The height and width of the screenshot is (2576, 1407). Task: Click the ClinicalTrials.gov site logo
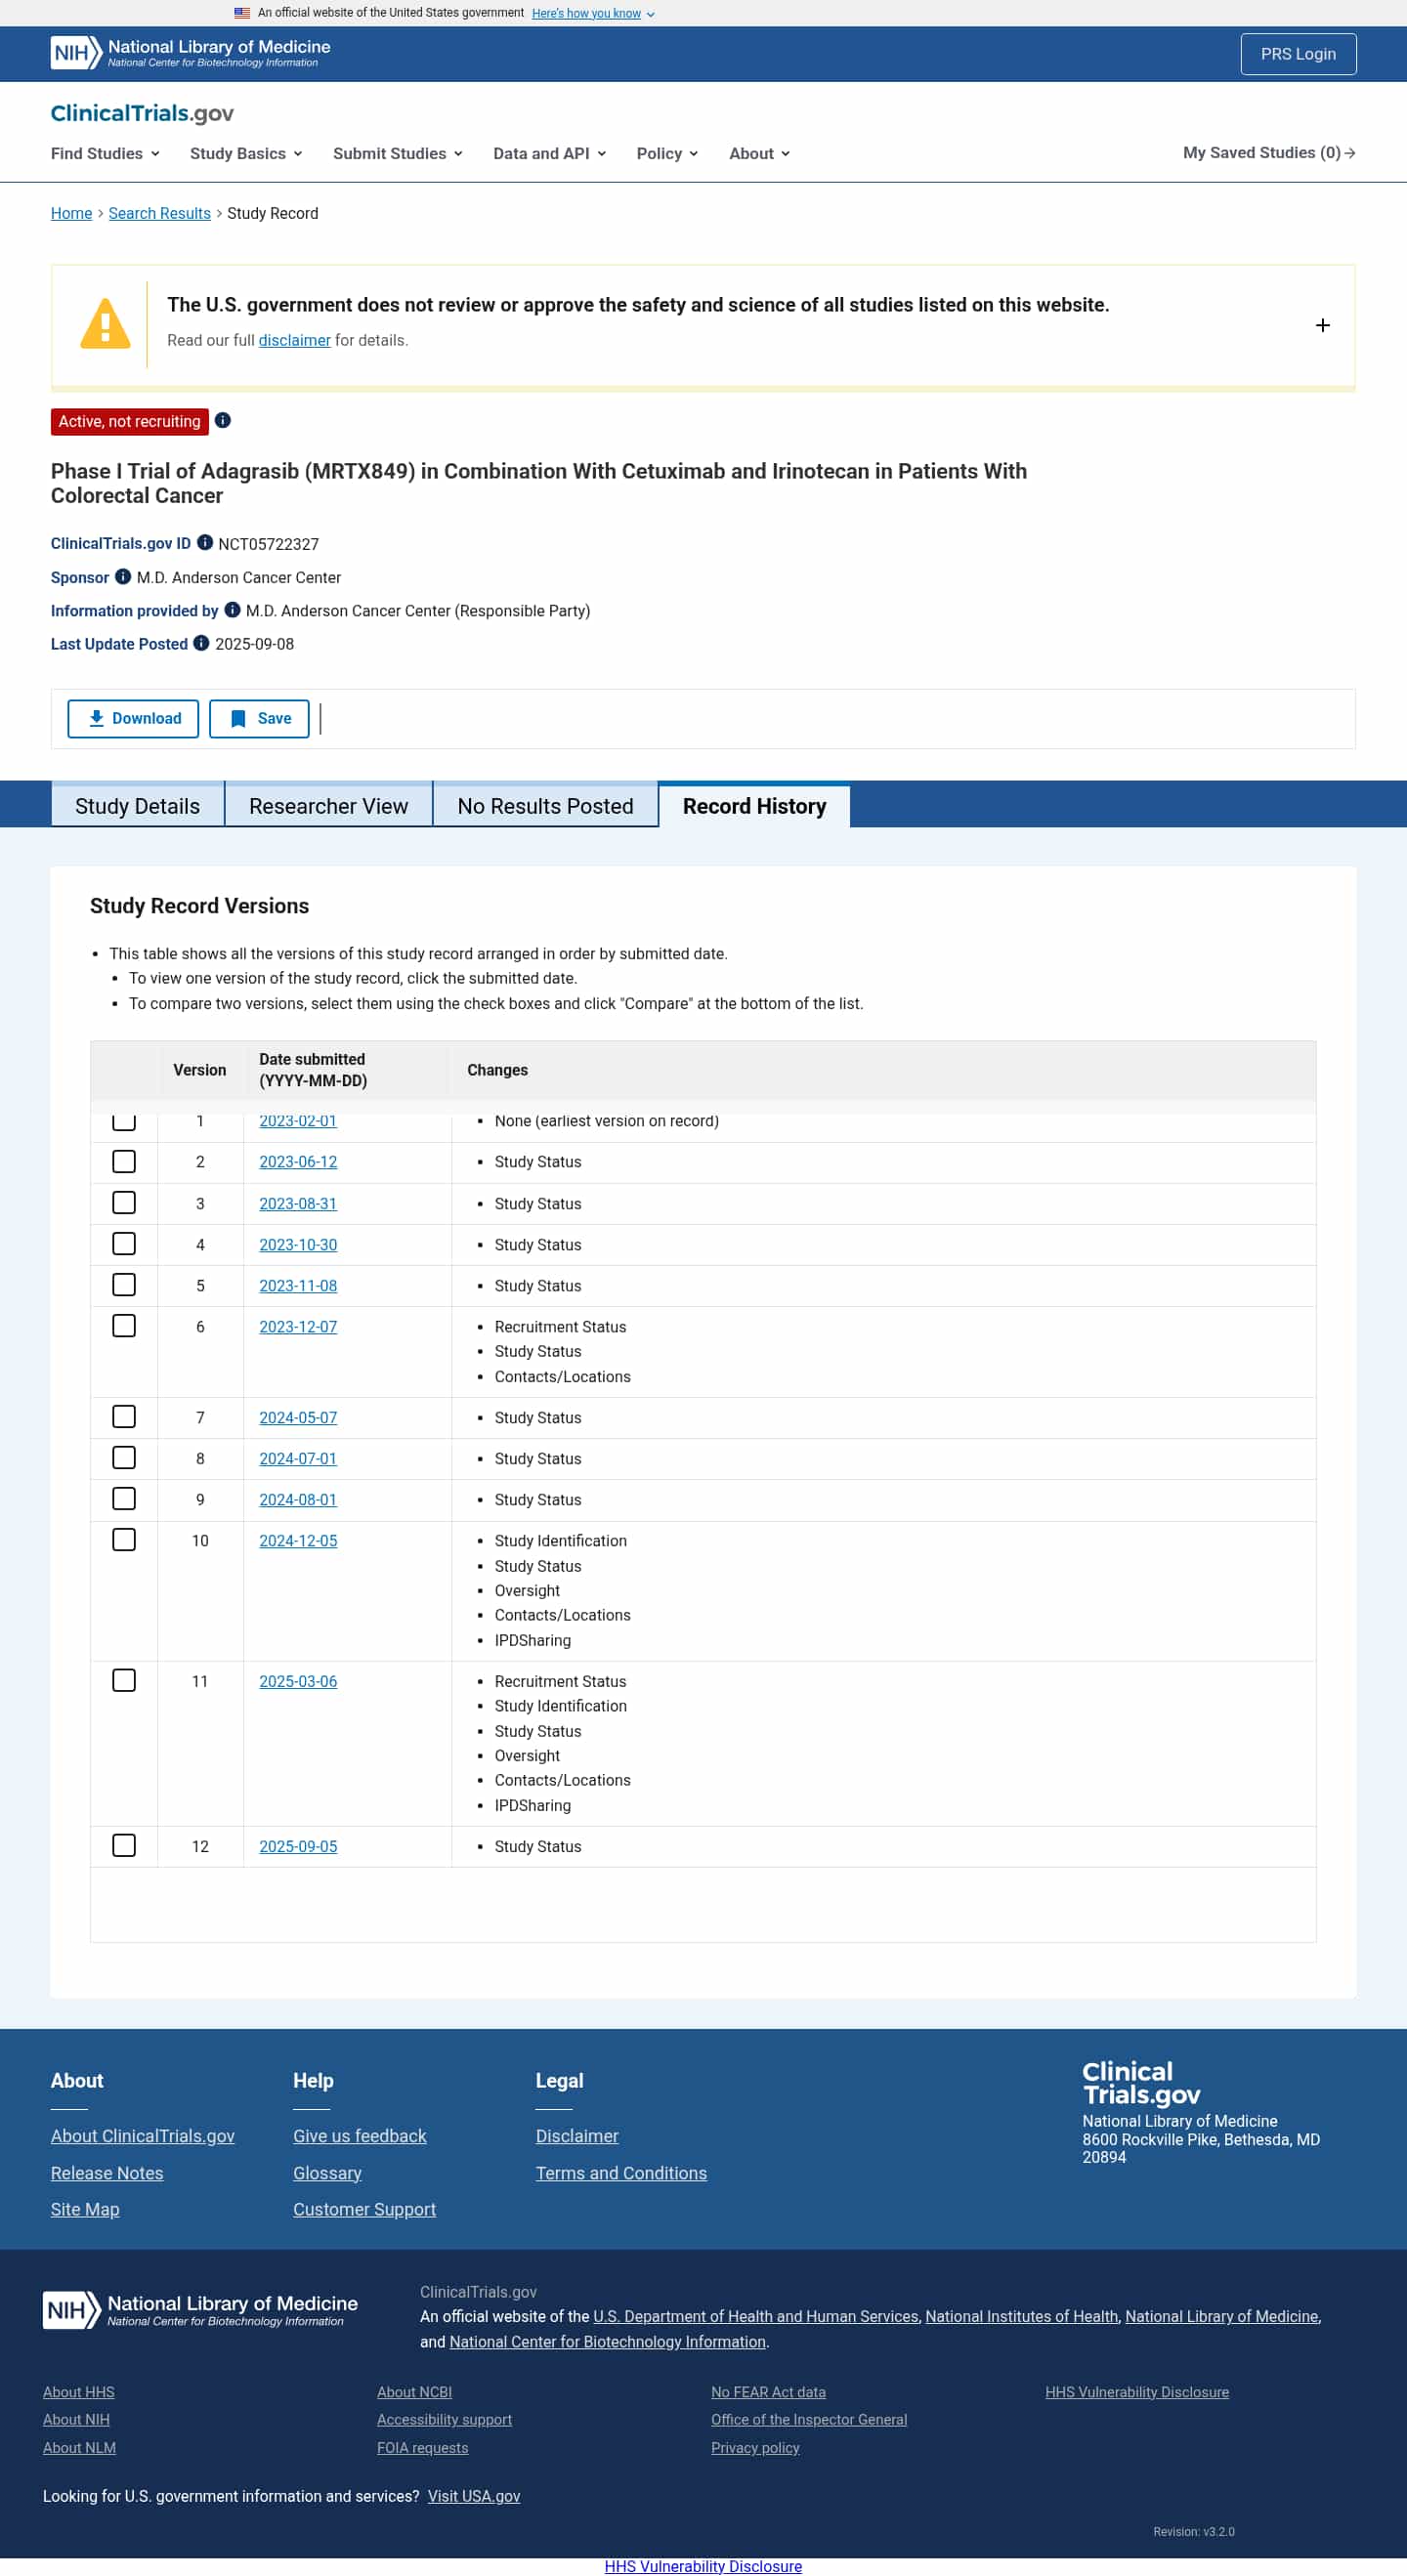coord(142,113)
